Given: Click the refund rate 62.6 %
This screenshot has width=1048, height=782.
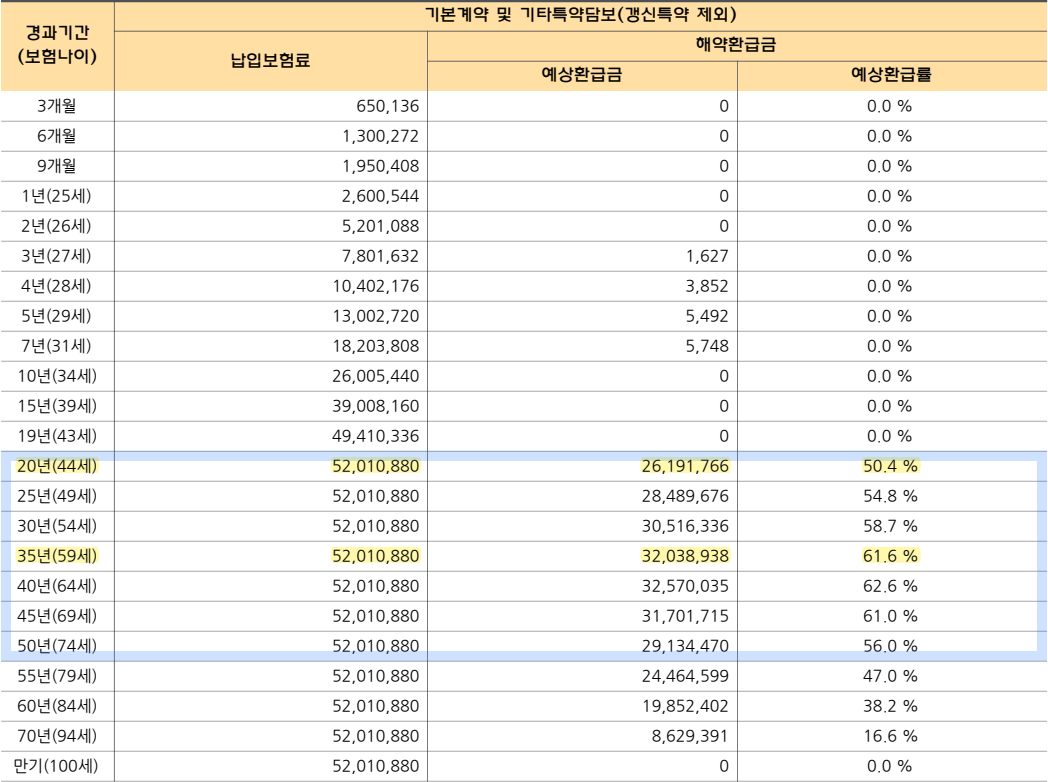Looking at the screenshot, I should tap(890, 587).
